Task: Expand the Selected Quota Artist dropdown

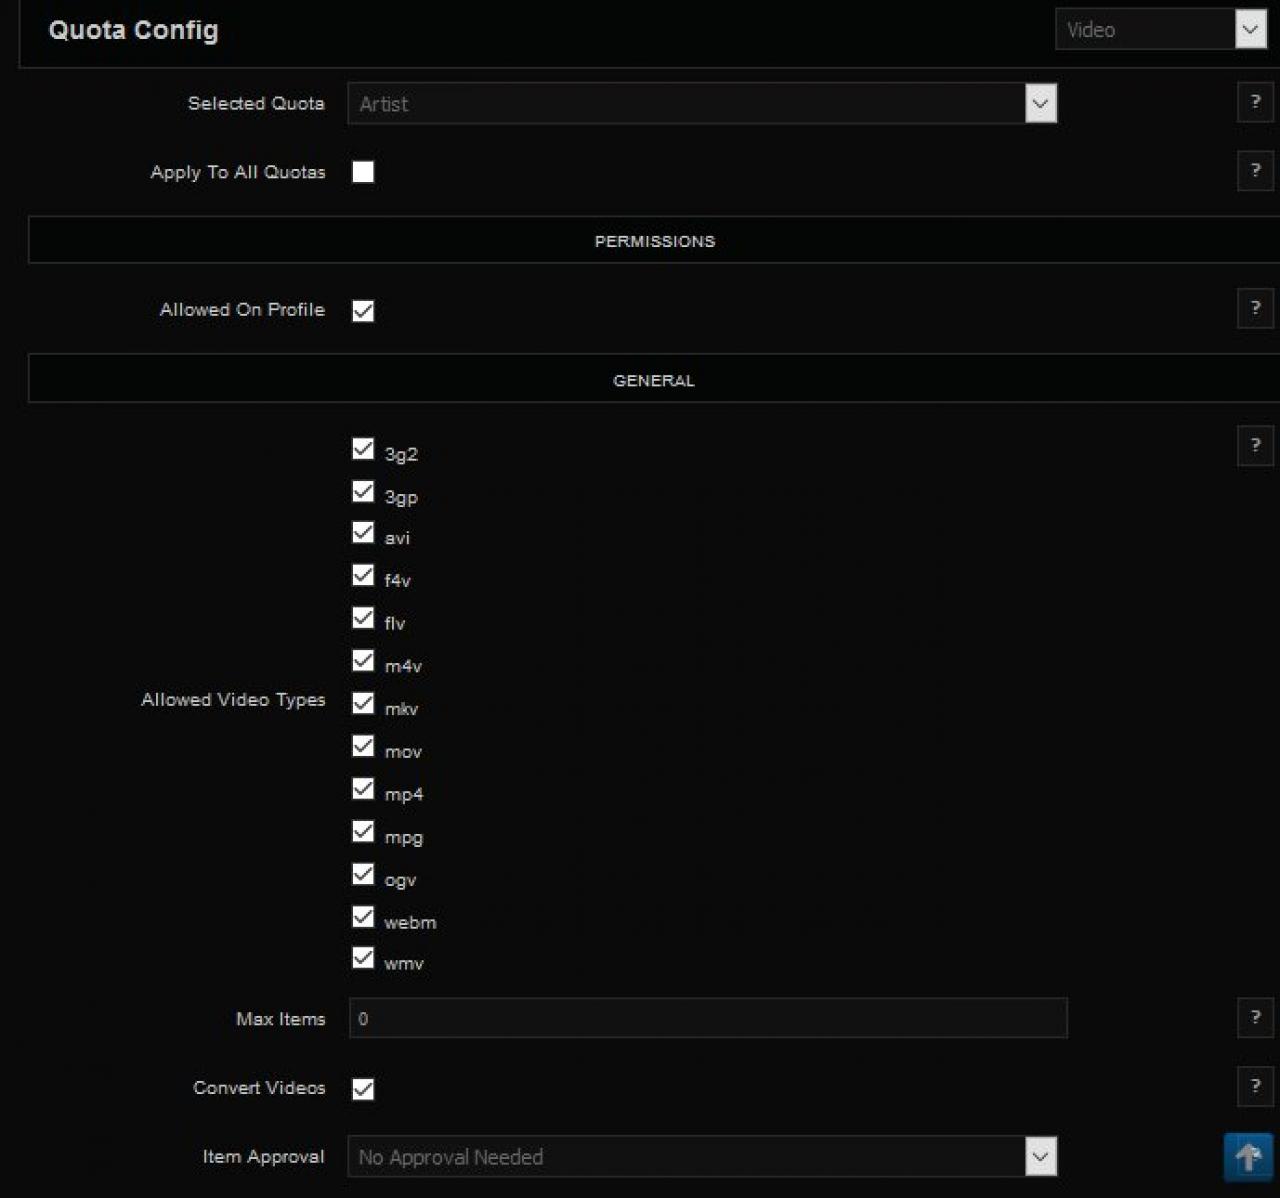Action: 702,104
